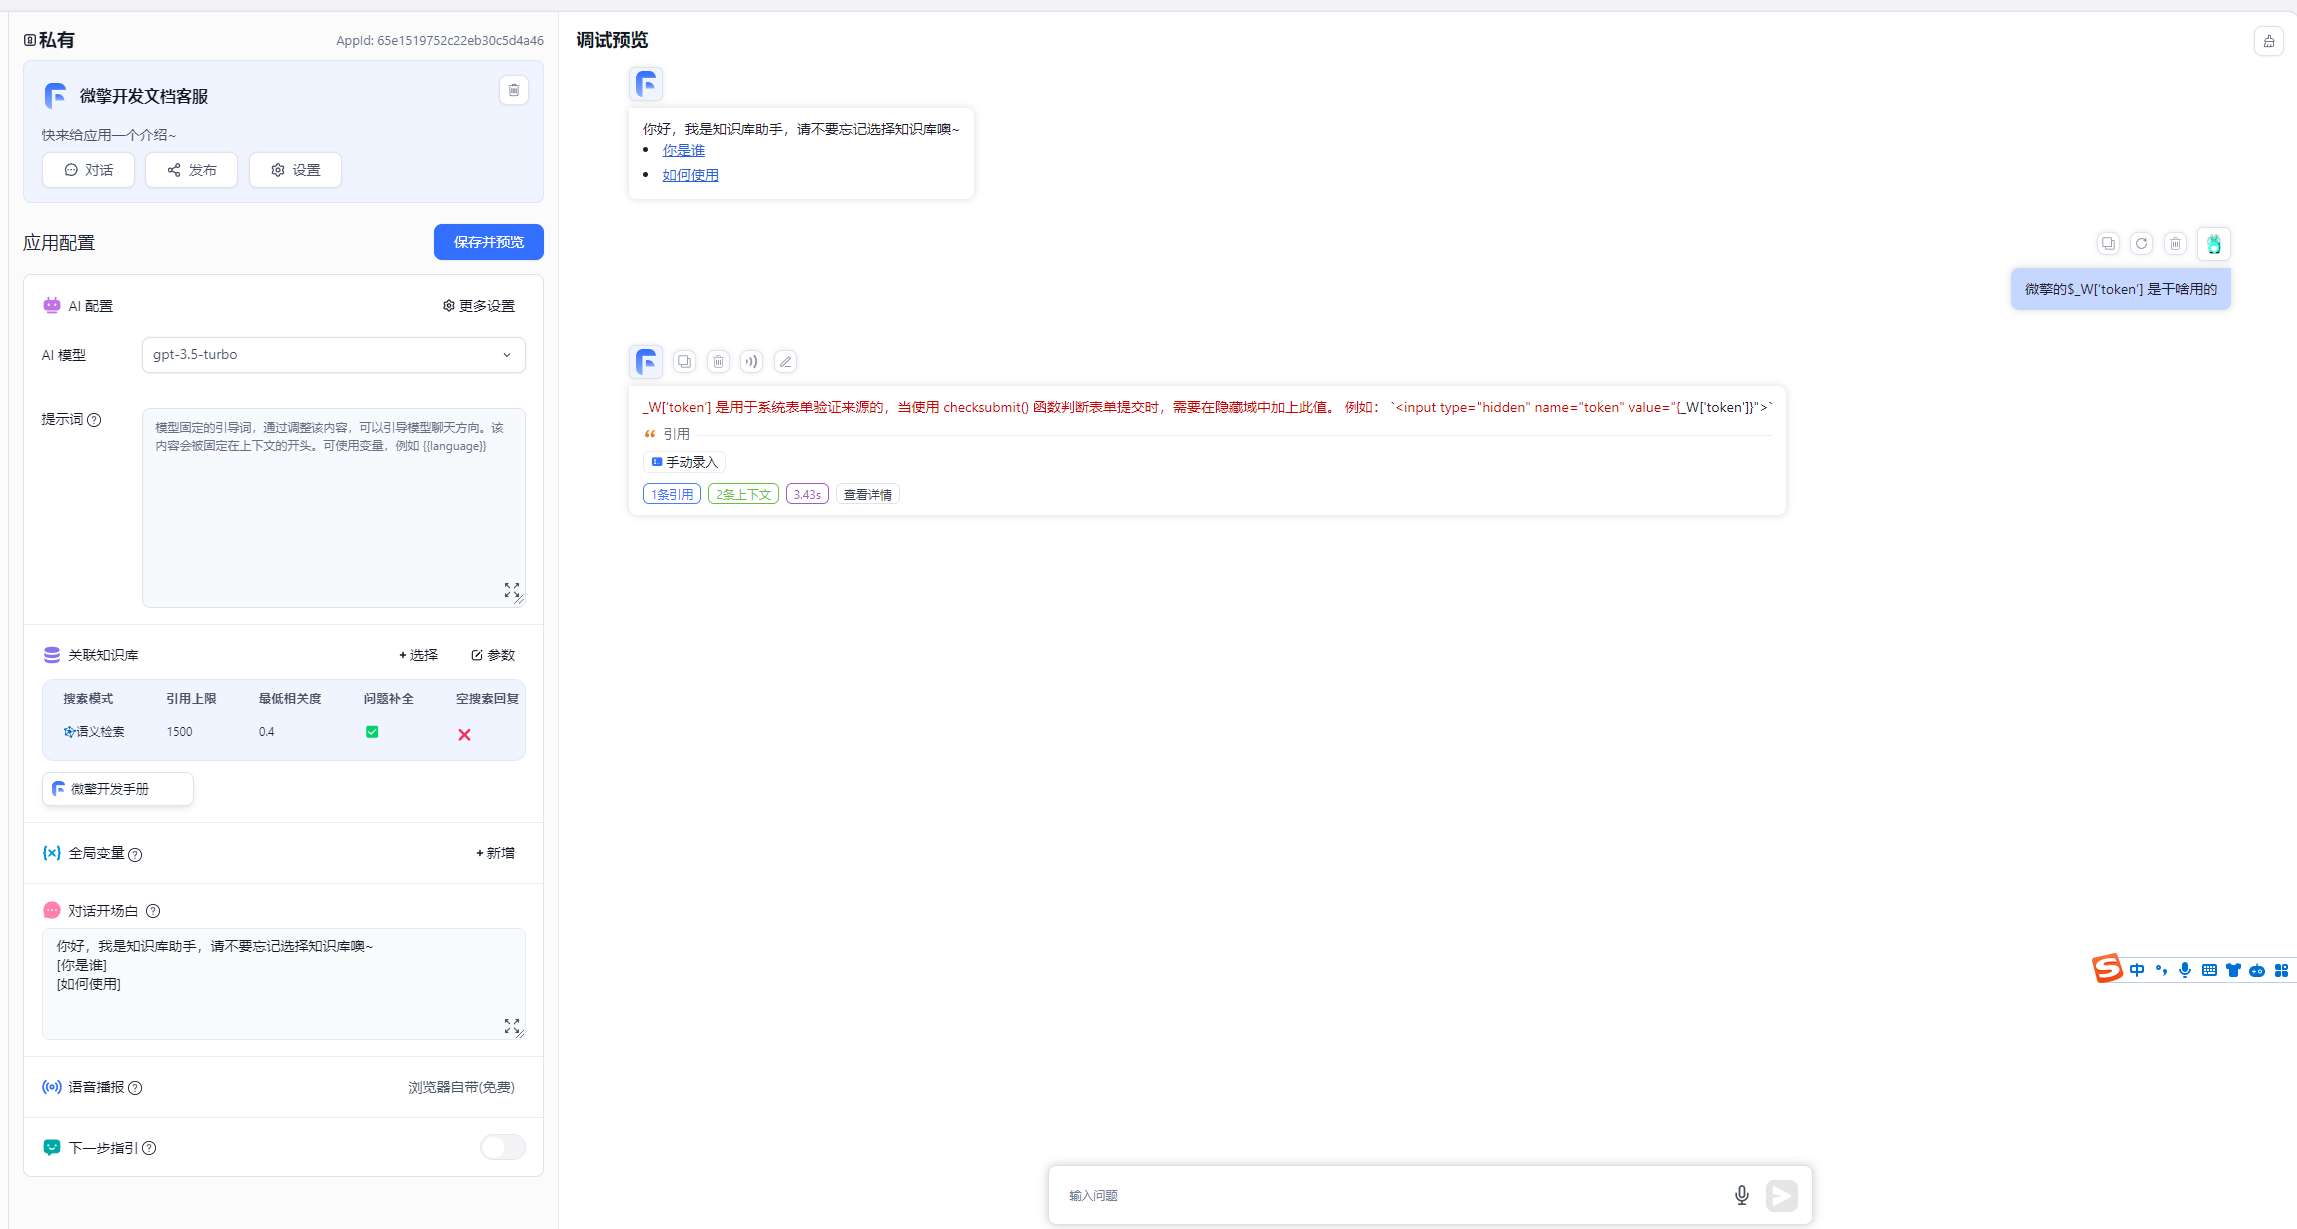The width and height of the screenshot is (2297, 1229).
Task: Open 更多设置 in AI config
Action: pos(479,306)
